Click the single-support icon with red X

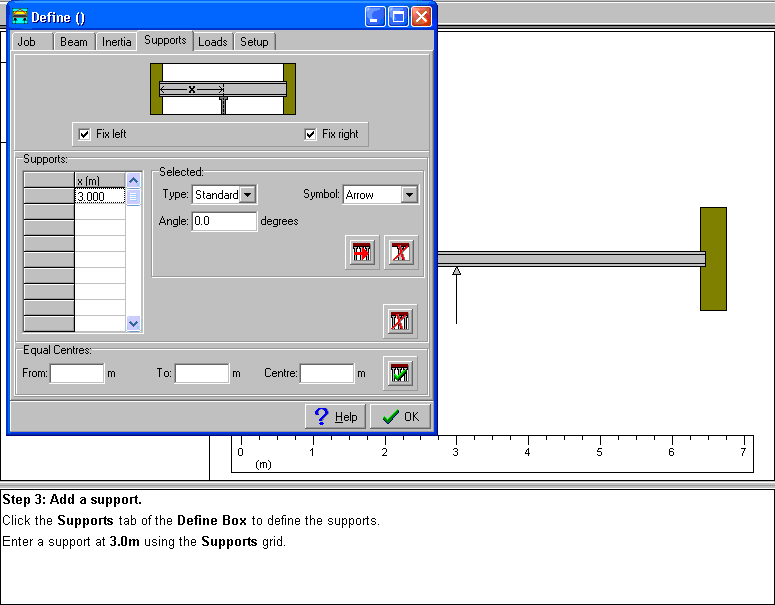tap(401, 253)
